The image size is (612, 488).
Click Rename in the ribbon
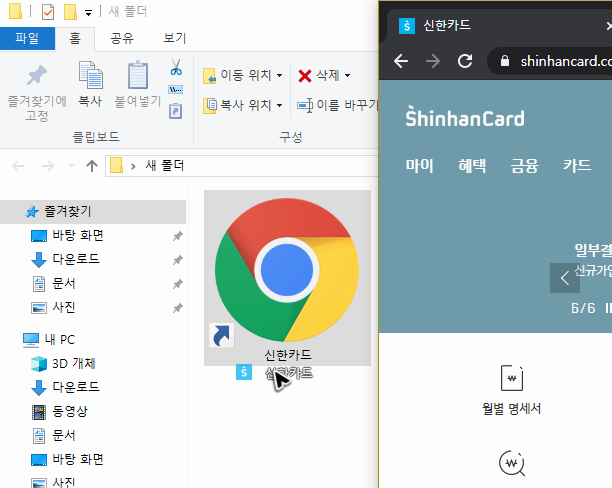[337, 105]
